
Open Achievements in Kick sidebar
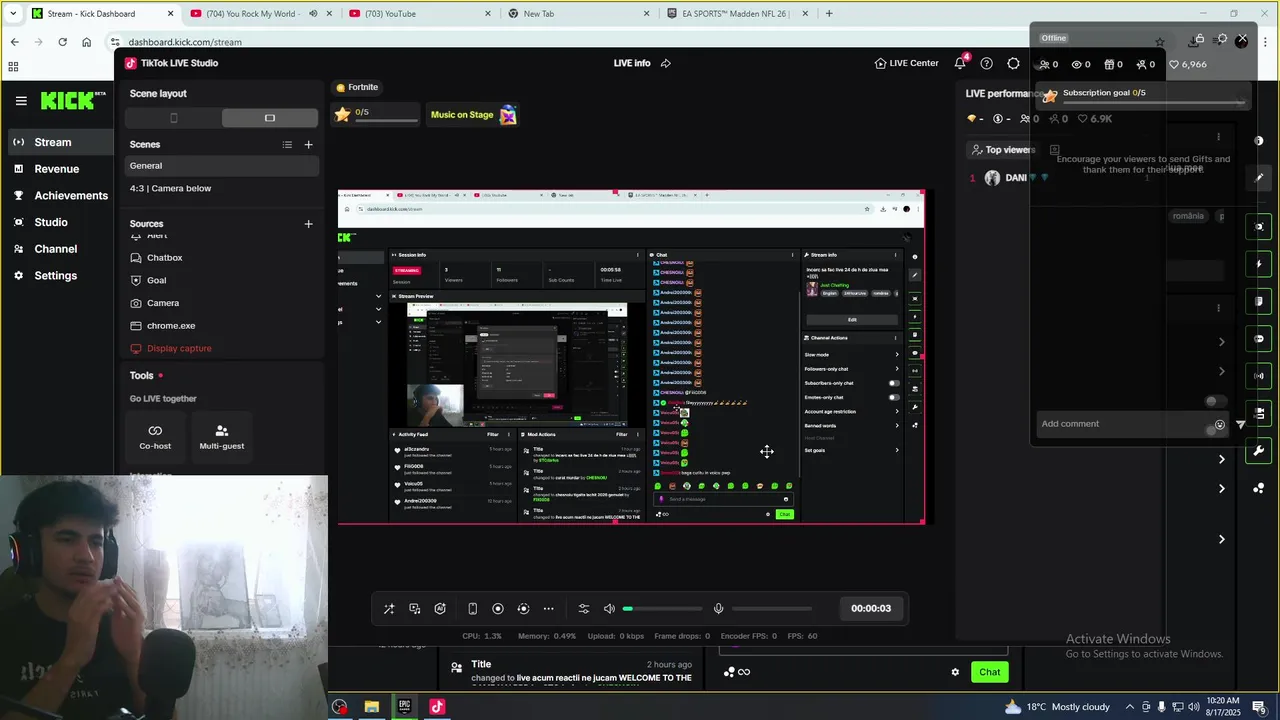(x=60, y=195)
